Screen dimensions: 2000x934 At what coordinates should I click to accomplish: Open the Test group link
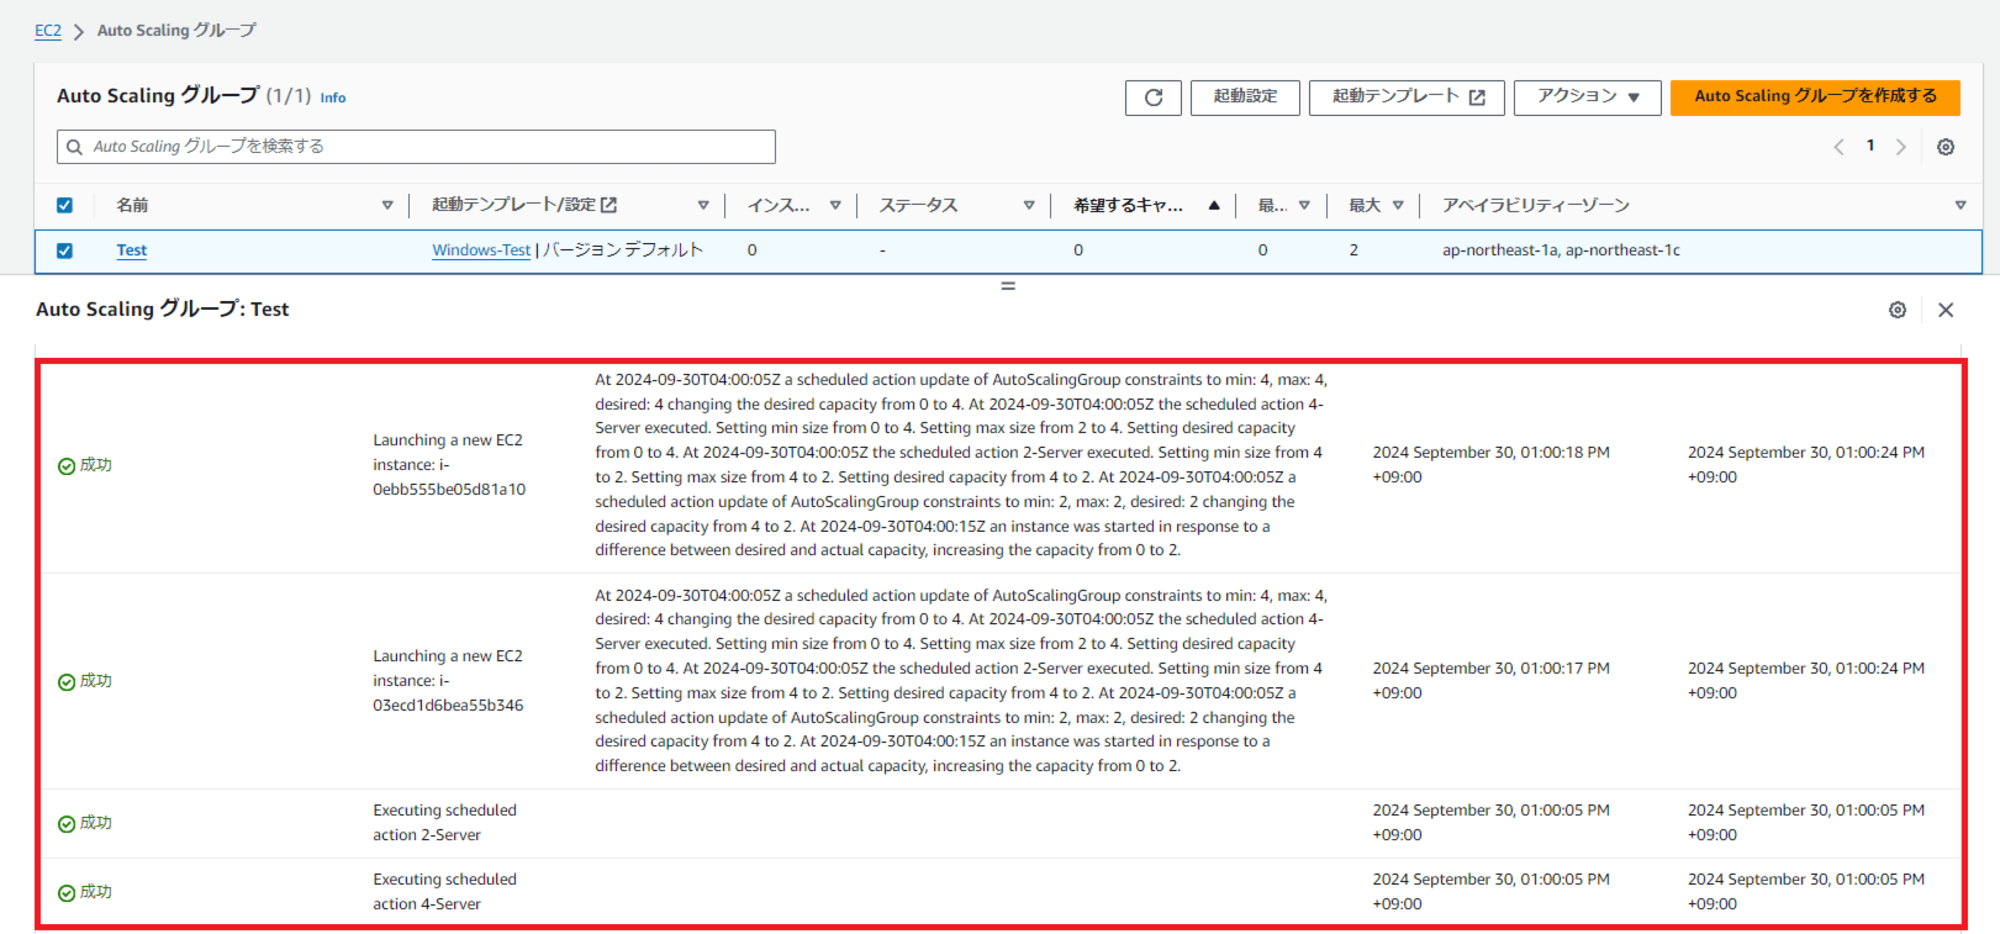[131, 250]
